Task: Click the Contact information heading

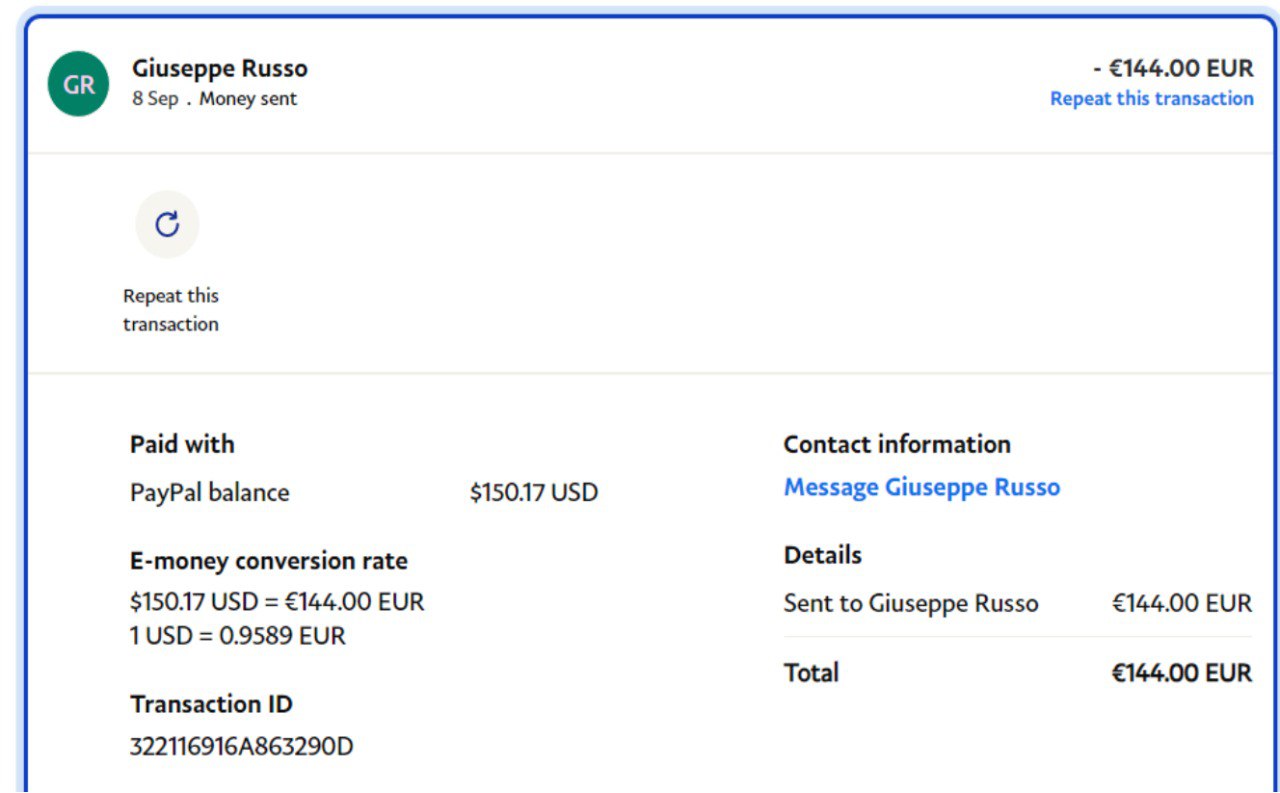Action: (x=896, y=444)
